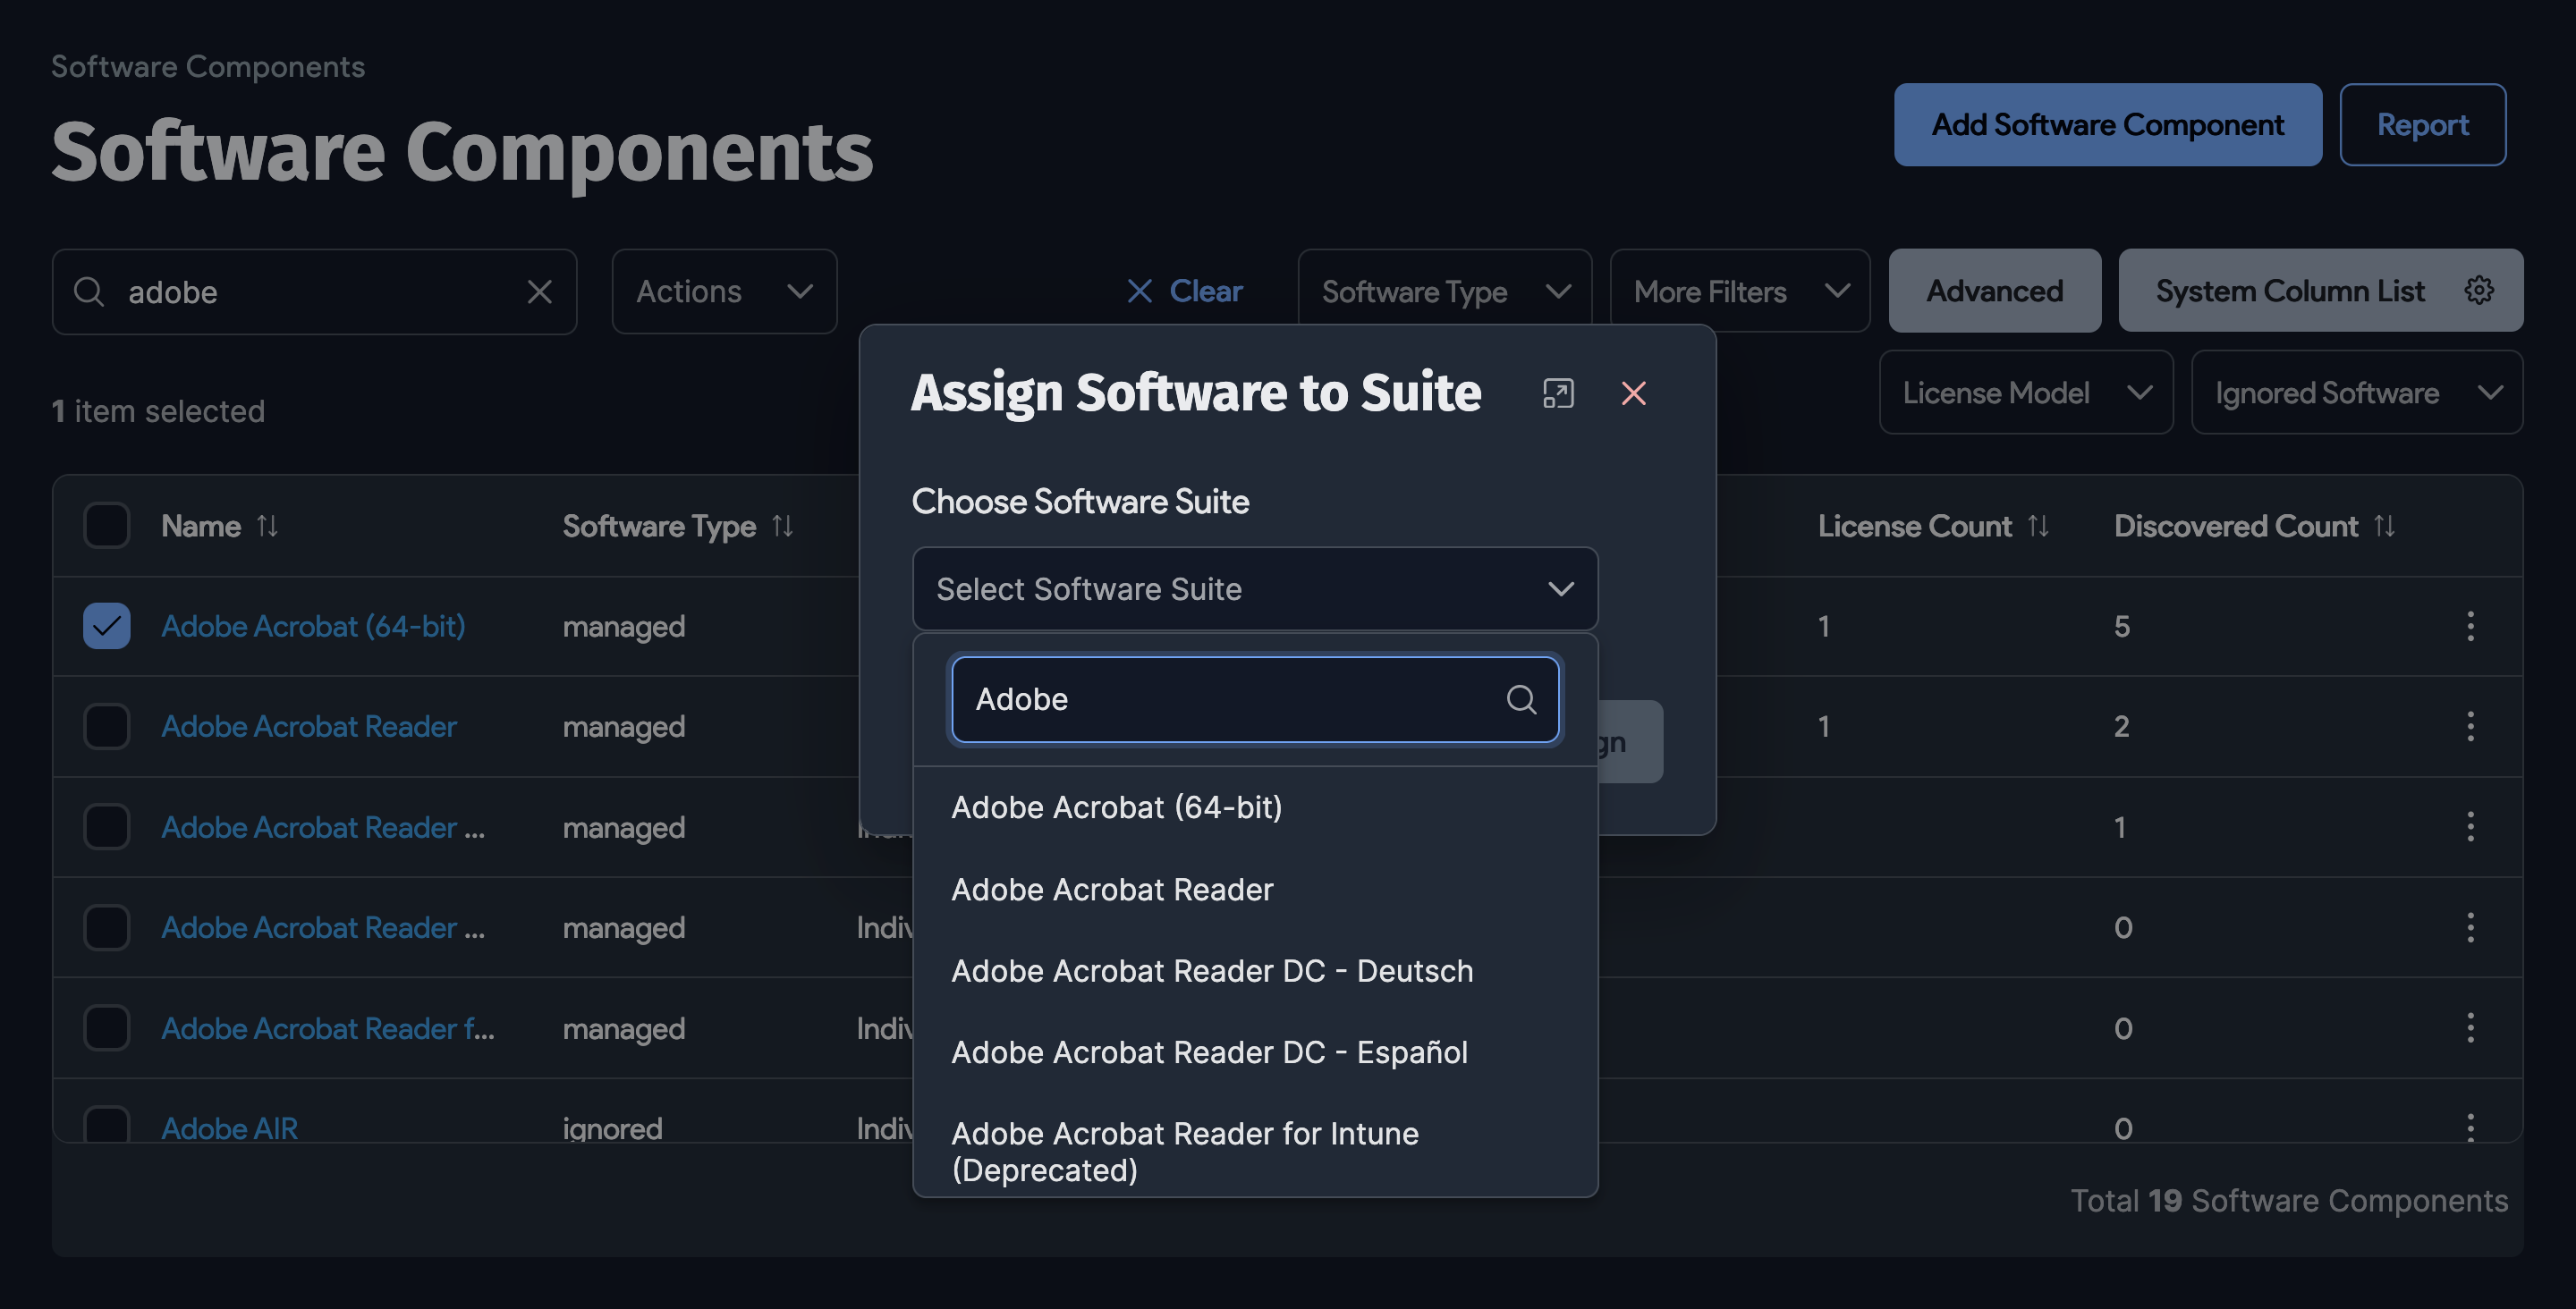Click the magnifier icon in the suite search field

pyautogui.click(x=1522, y=699)
